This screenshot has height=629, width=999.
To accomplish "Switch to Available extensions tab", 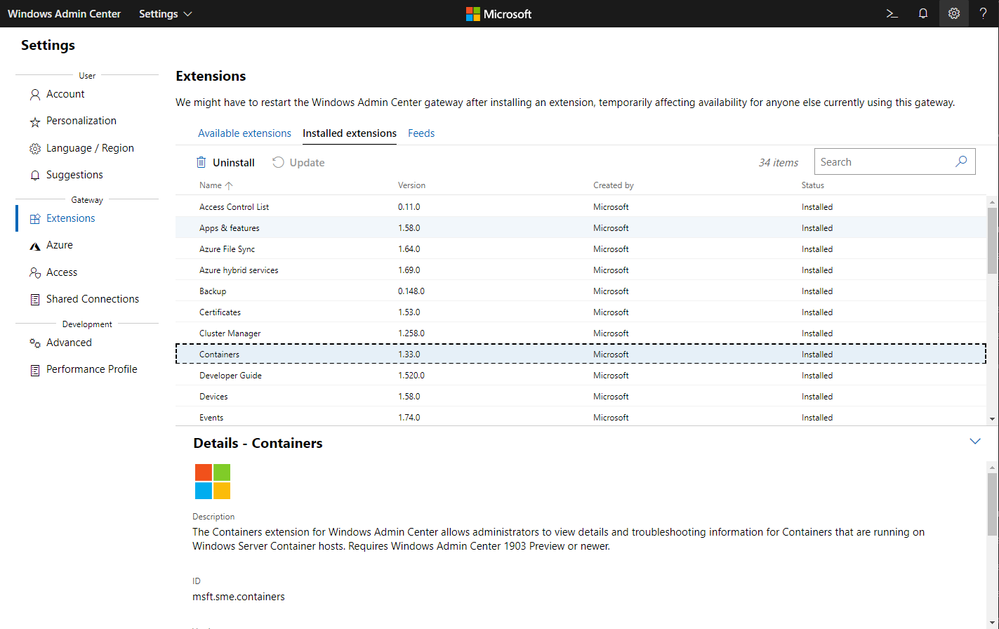I will pyautogui.click(x=244, y=133).
